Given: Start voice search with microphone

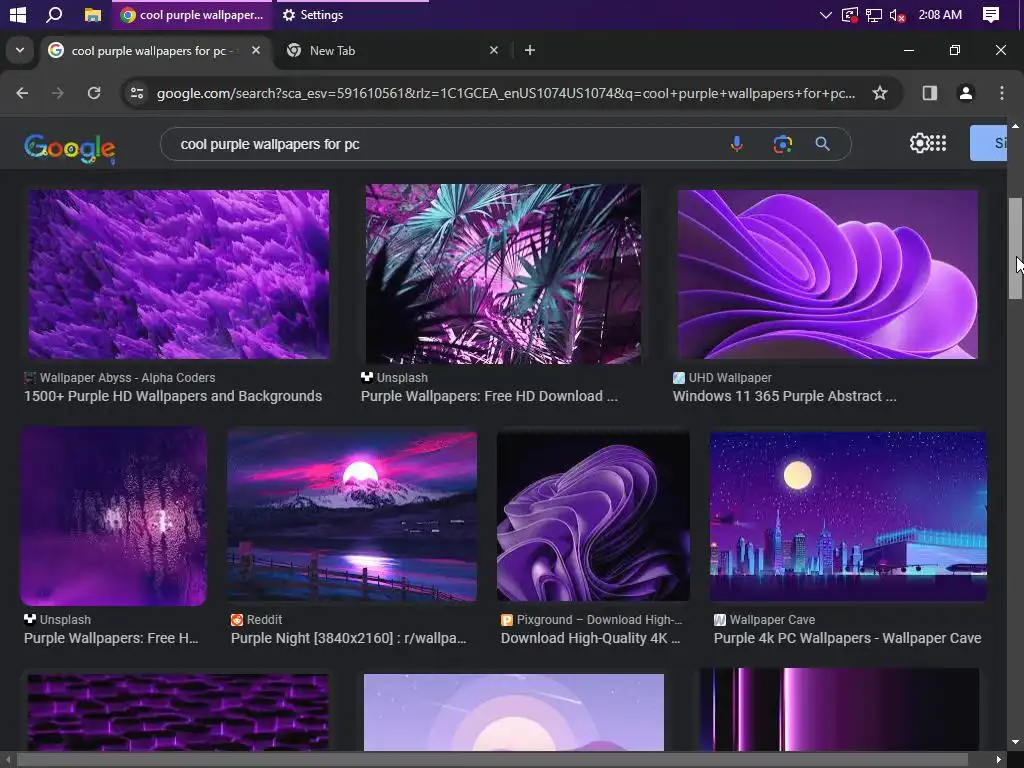Looking at the screenshot, I should [x=737, y=144].
